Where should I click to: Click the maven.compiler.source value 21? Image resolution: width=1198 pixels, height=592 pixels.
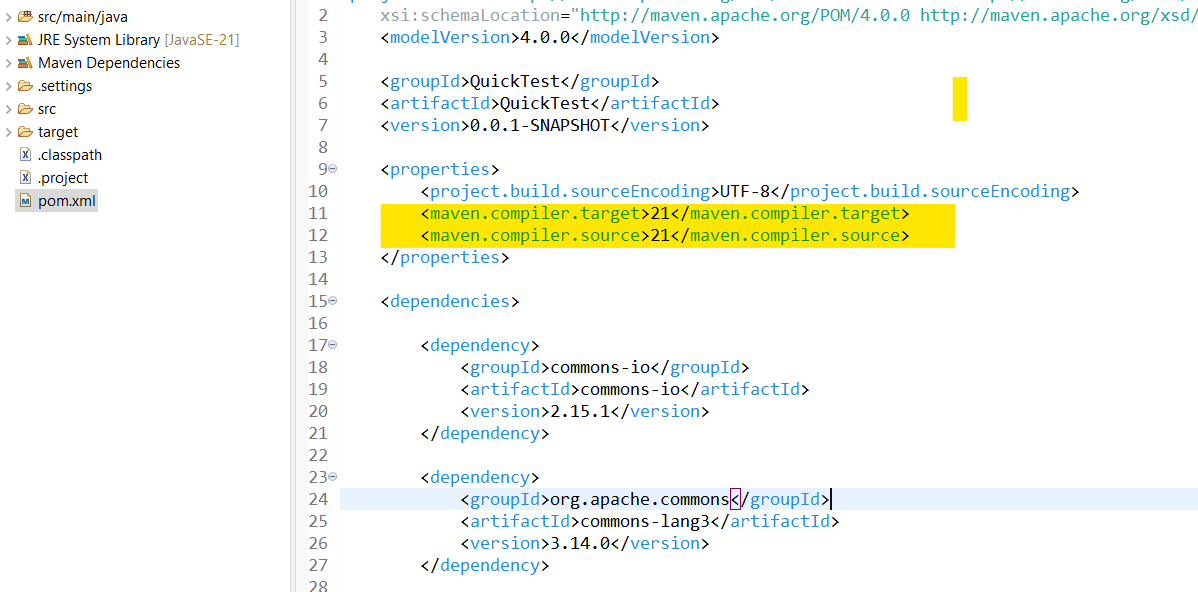660,235
